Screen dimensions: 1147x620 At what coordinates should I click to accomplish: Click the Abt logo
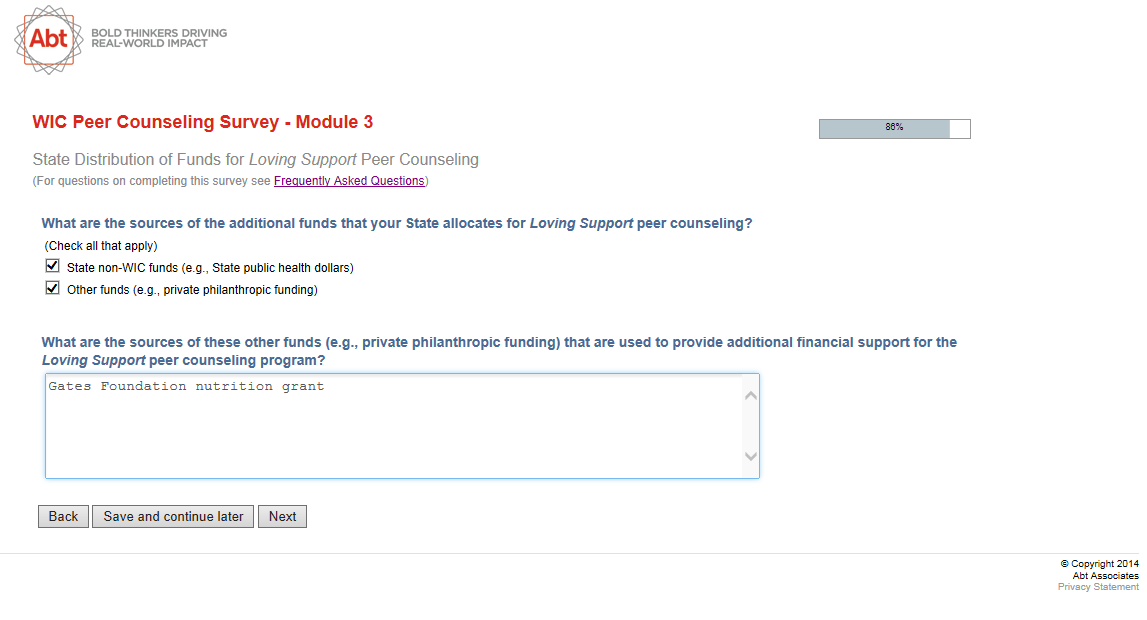click(48, 39)
